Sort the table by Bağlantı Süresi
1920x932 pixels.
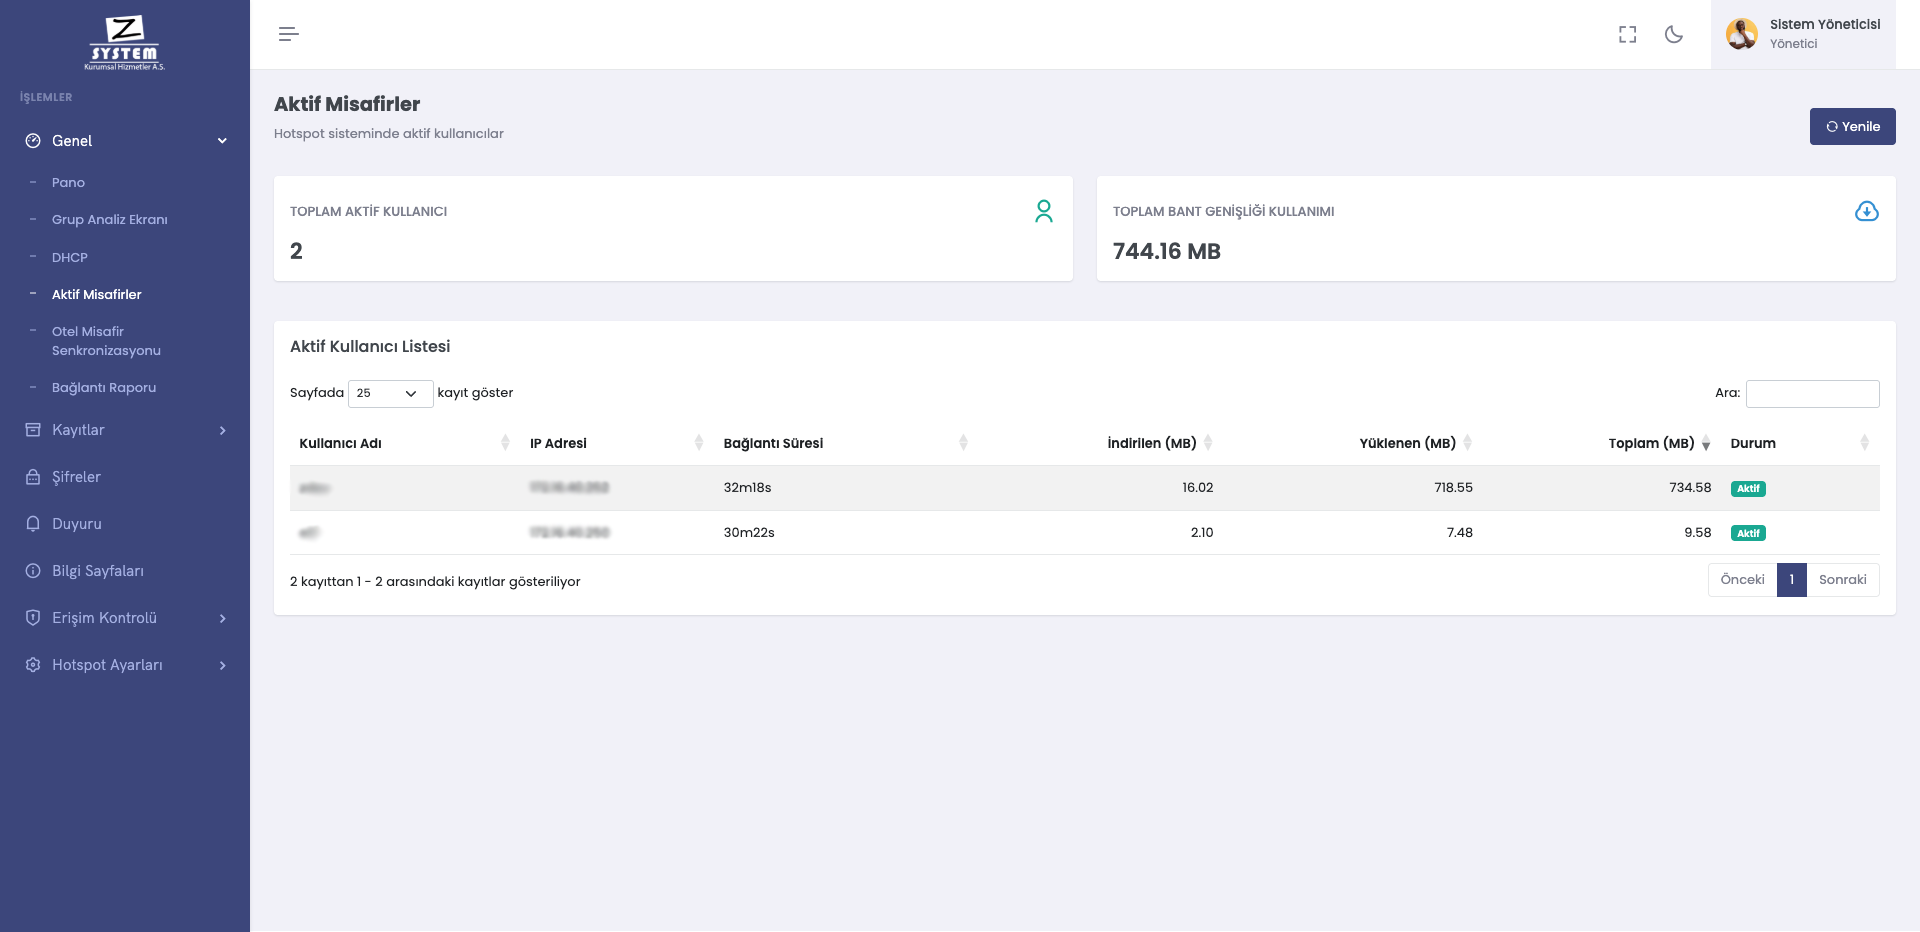773,443
